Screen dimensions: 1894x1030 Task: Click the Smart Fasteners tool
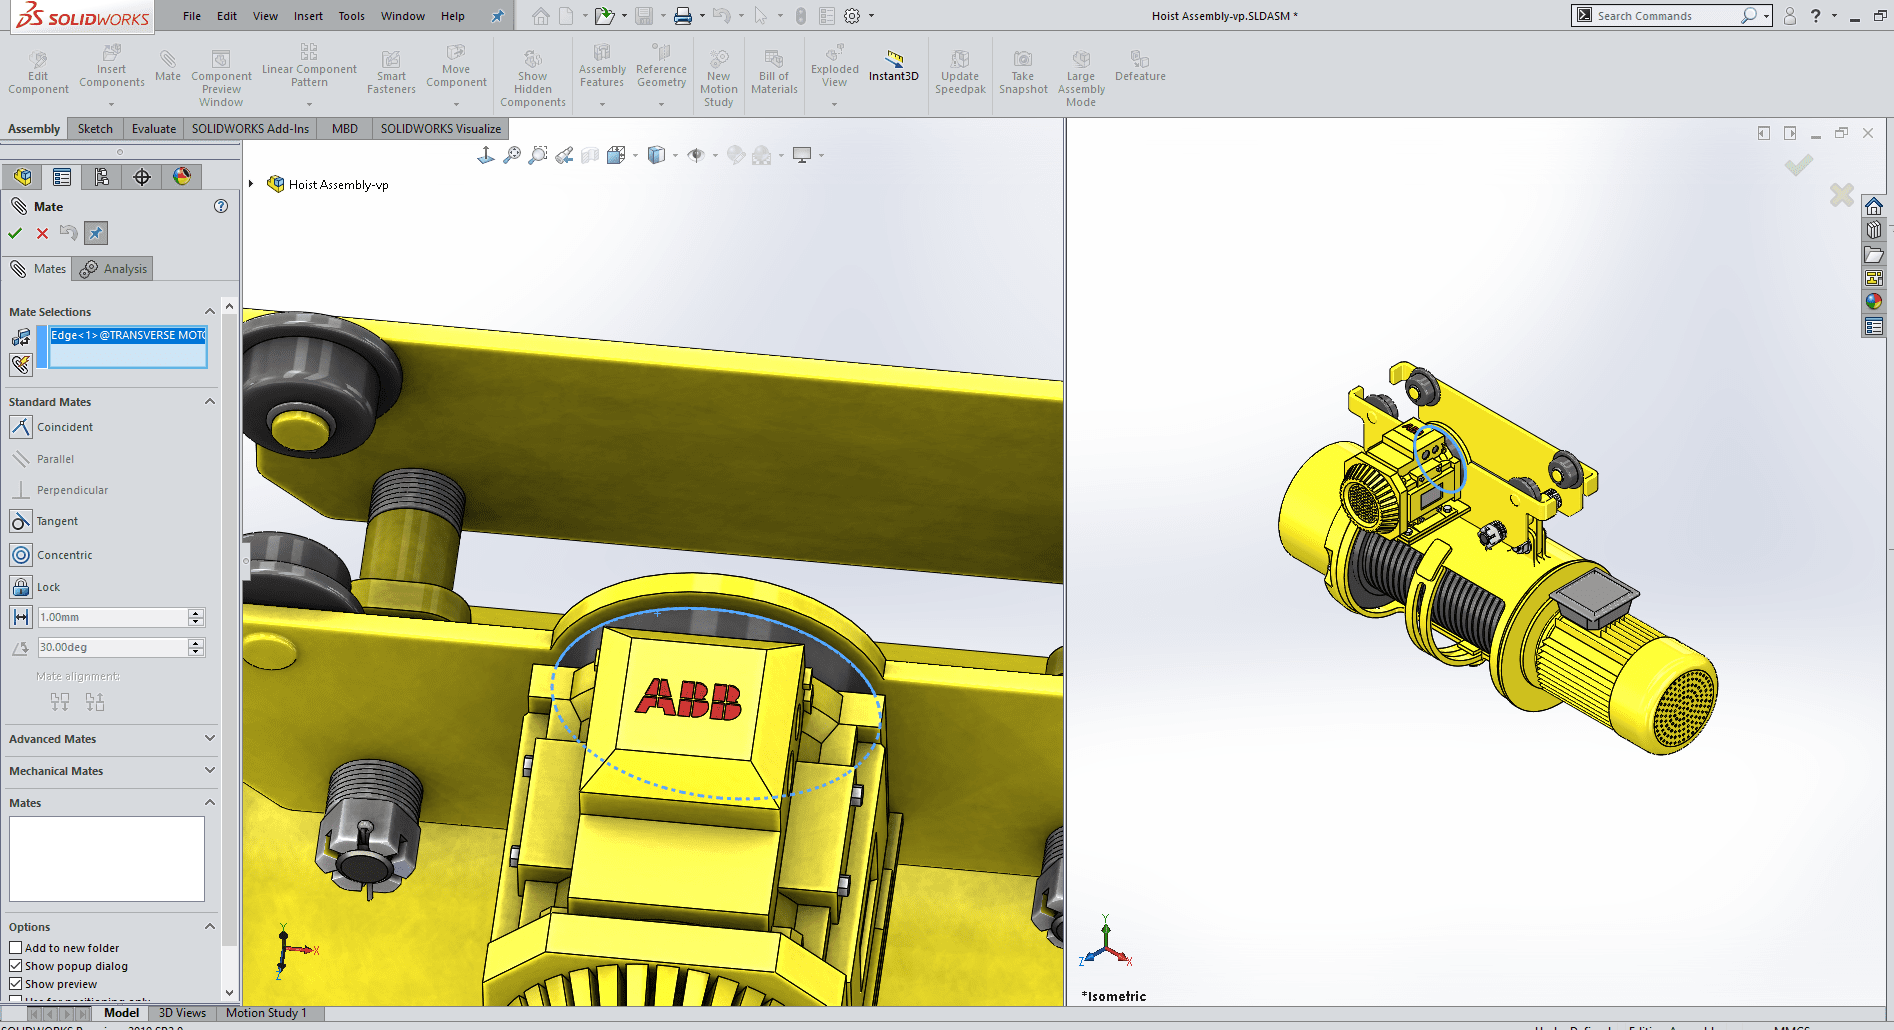tap(391, 73)
